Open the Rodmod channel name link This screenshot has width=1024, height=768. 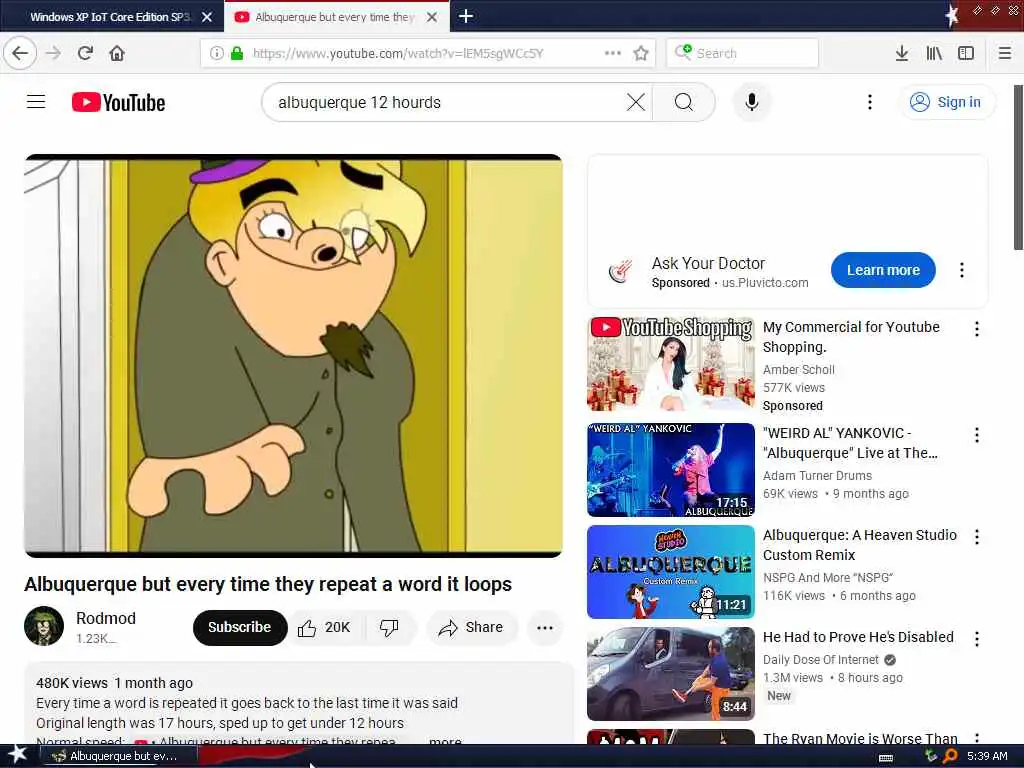(x=106, y=618)
